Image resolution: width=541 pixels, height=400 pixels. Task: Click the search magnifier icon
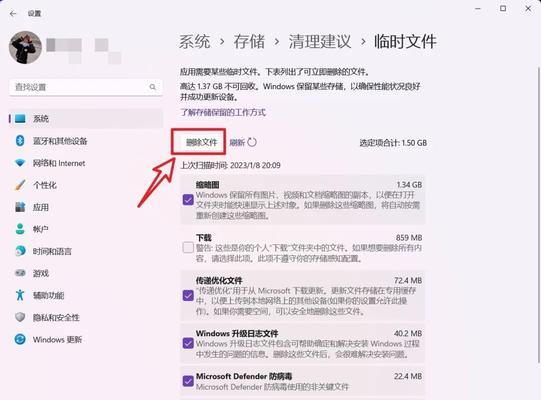point(153,87)
